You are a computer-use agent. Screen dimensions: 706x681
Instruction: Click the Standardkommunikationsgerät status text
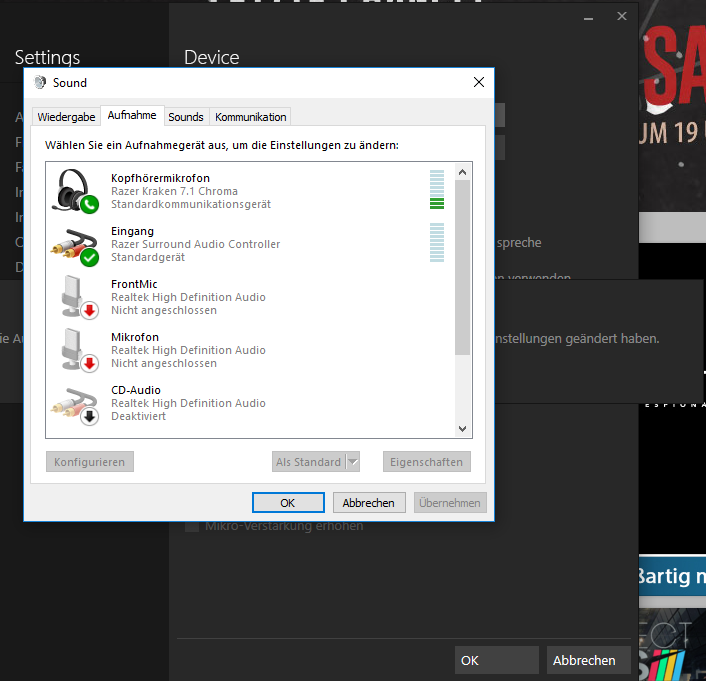(x=191, y=204)
